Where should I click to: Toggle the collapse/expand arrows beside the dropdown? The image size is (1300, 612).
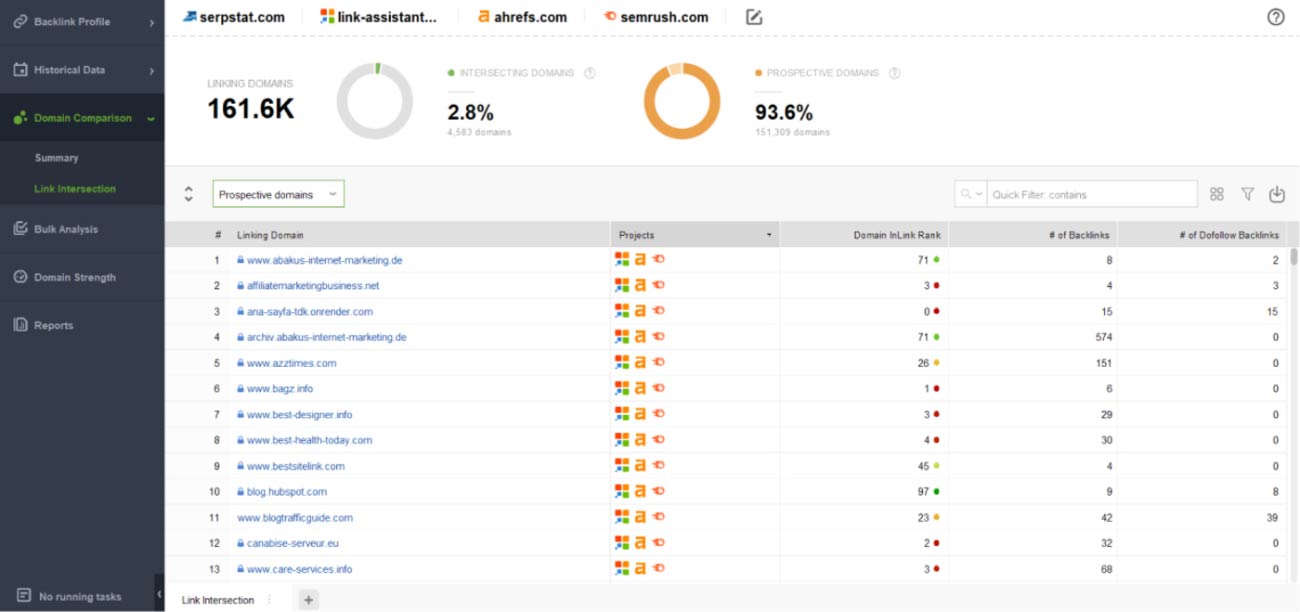pyautogui.click(x=188, y=194)
